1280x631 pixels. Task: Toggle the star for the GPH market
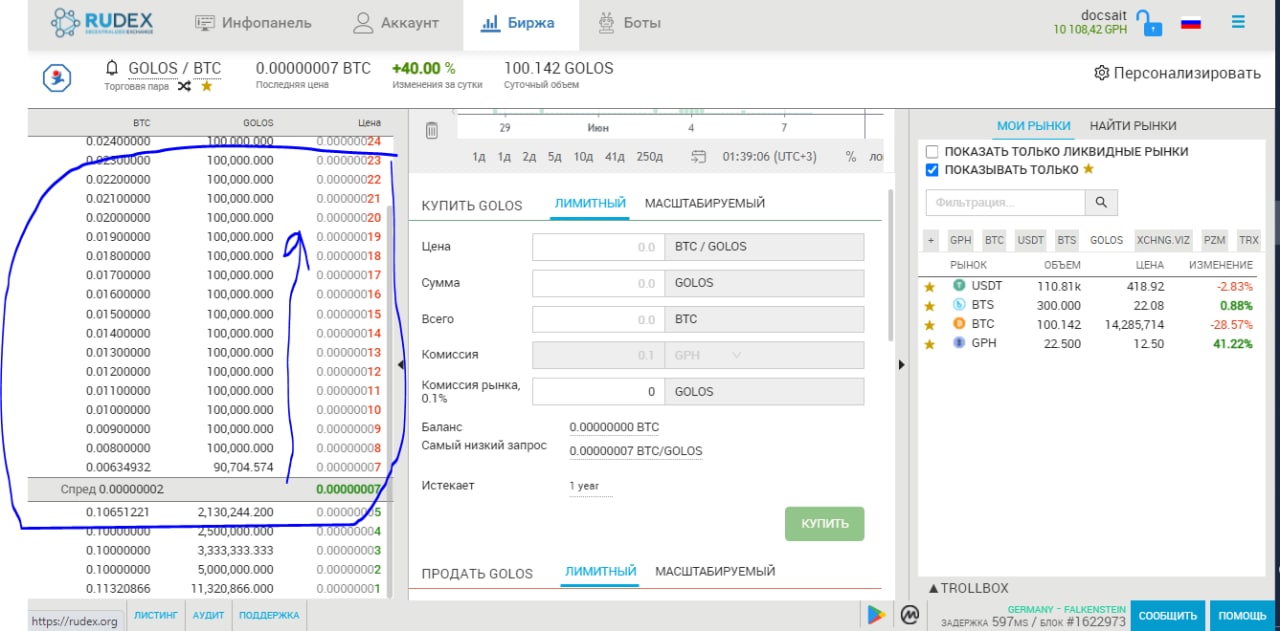point(929,344)
